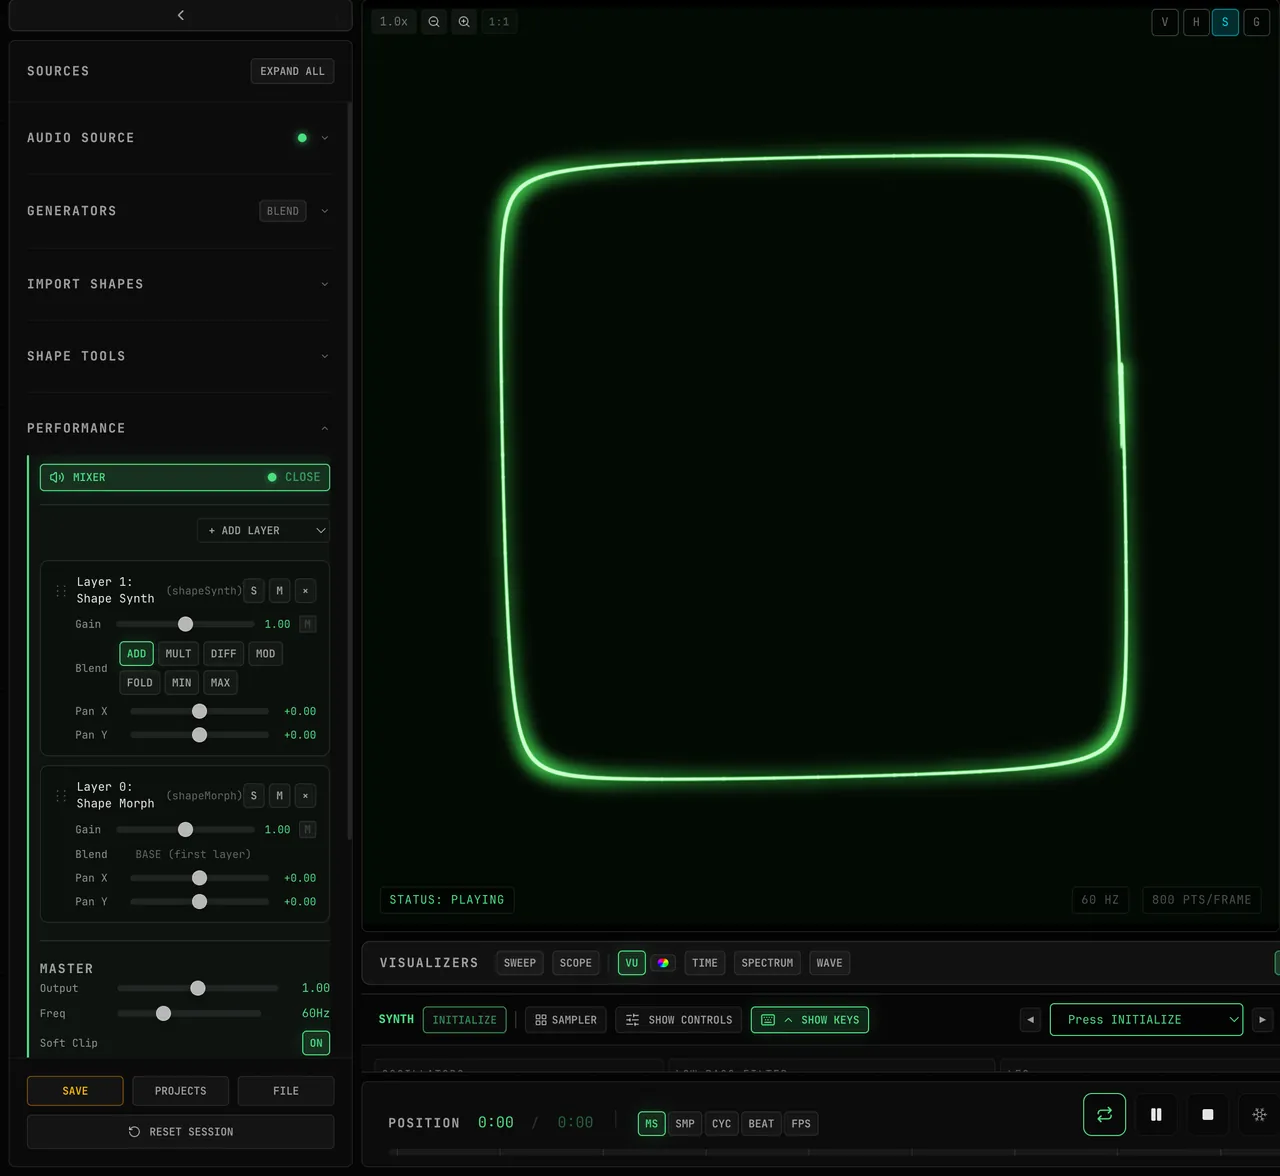Toggle loop playback

(x=1104, y=1114)
